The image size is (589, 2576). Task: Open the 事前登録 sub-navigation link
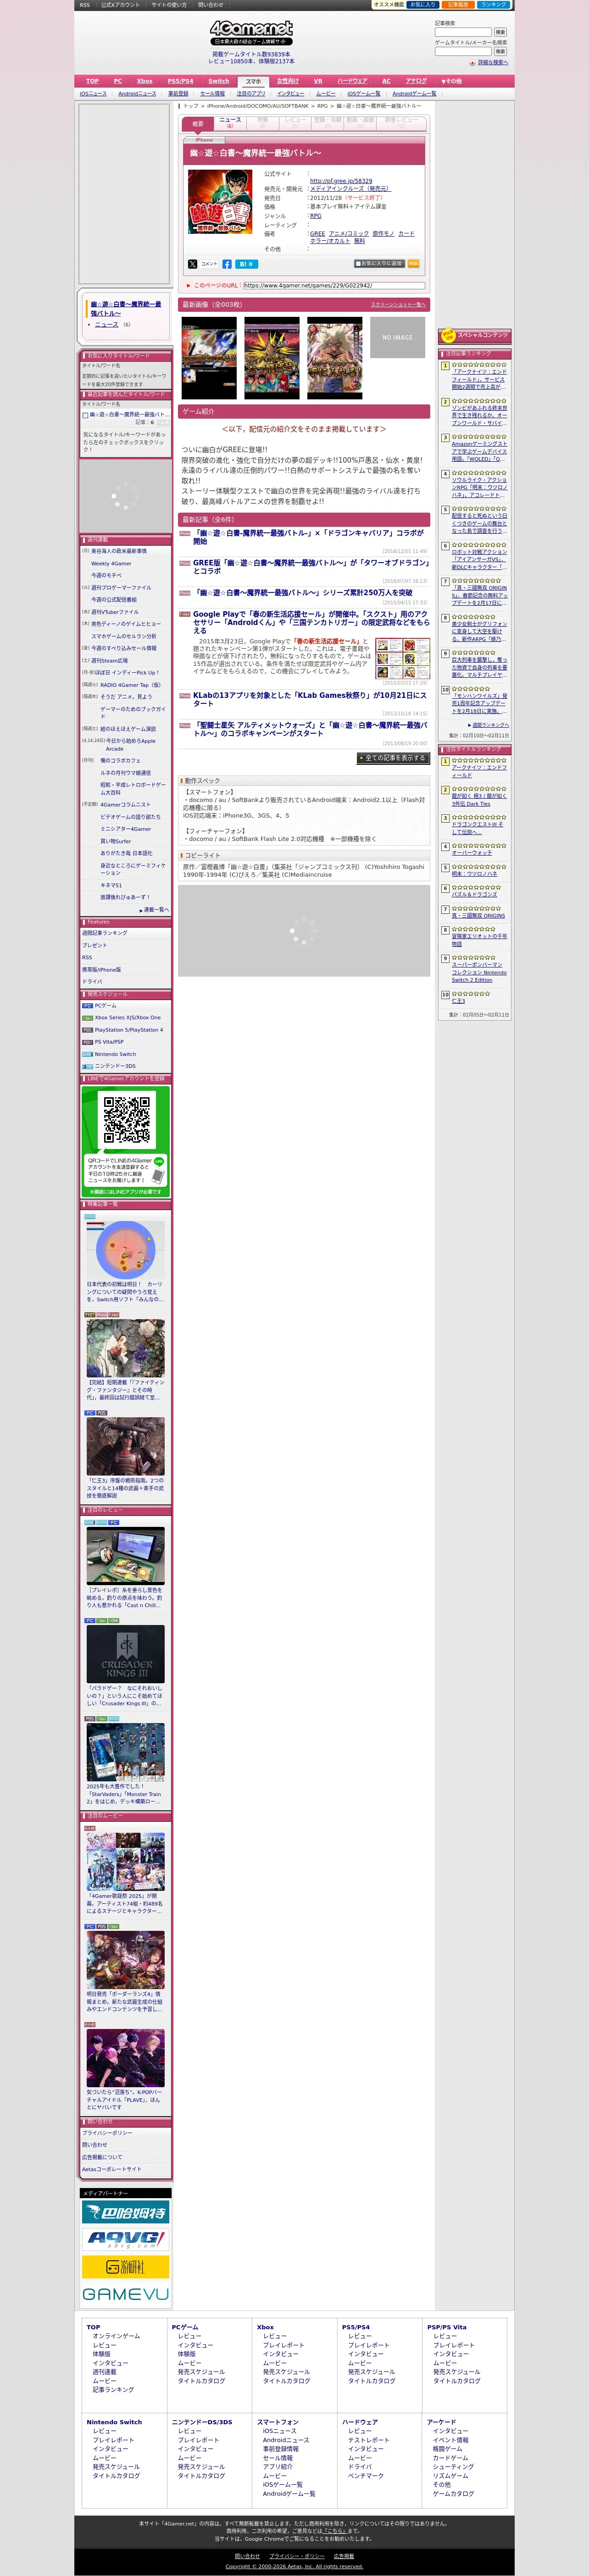178,94
